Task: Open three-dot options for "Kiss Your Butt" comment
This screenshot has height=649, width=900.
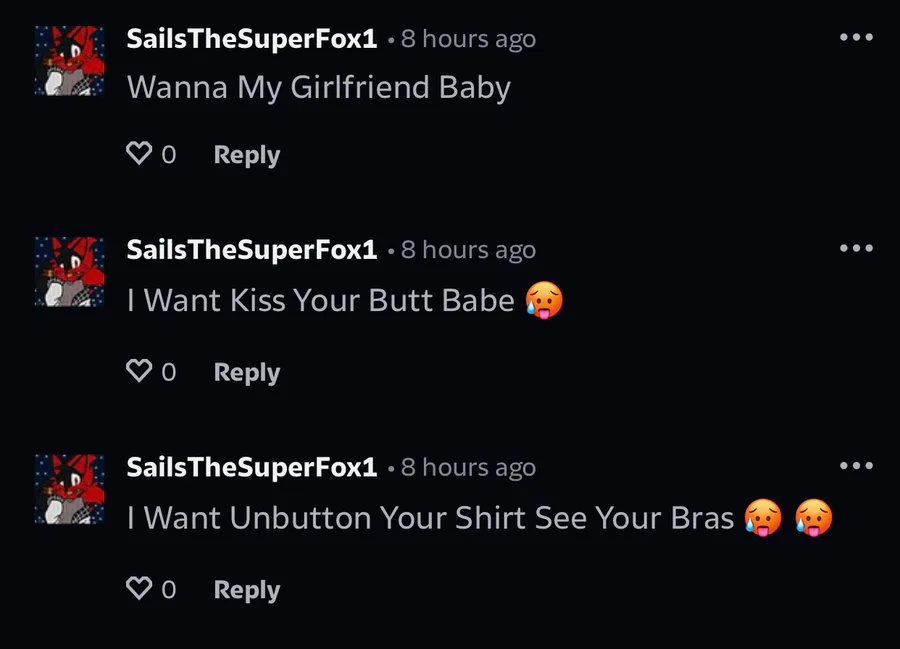Action: [856, 248]
